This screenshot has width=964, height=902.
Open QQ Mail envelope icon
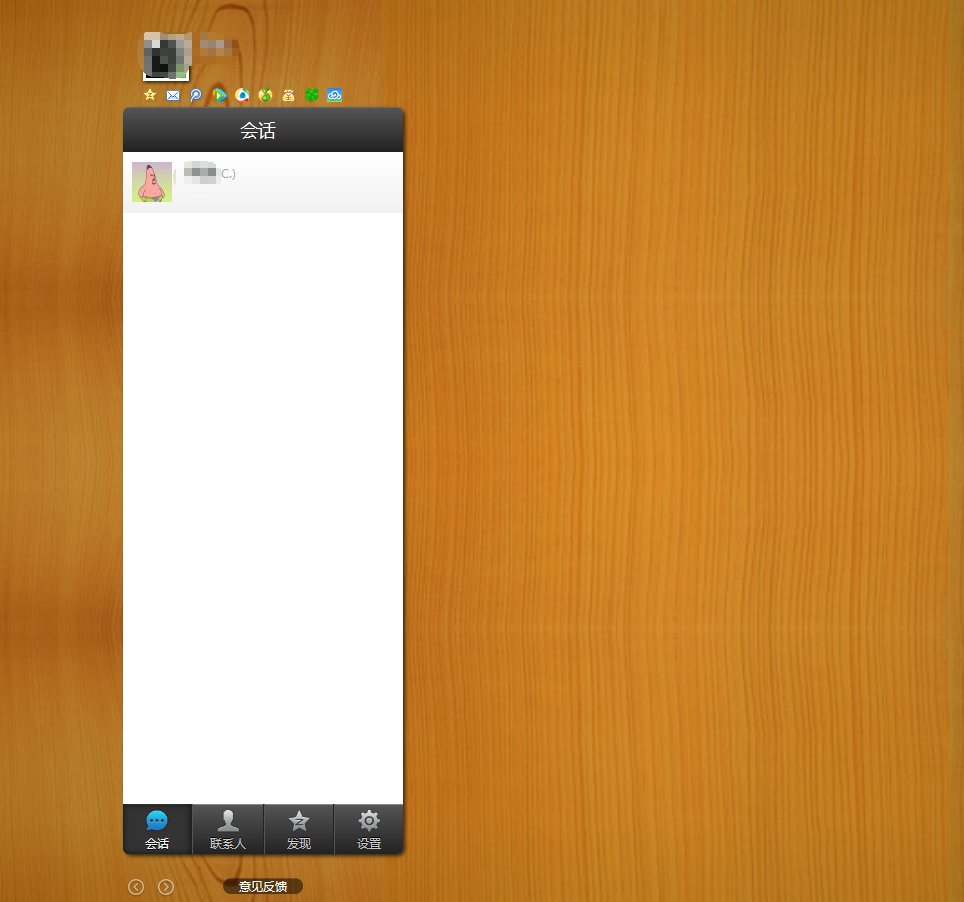tap(173, 96)
